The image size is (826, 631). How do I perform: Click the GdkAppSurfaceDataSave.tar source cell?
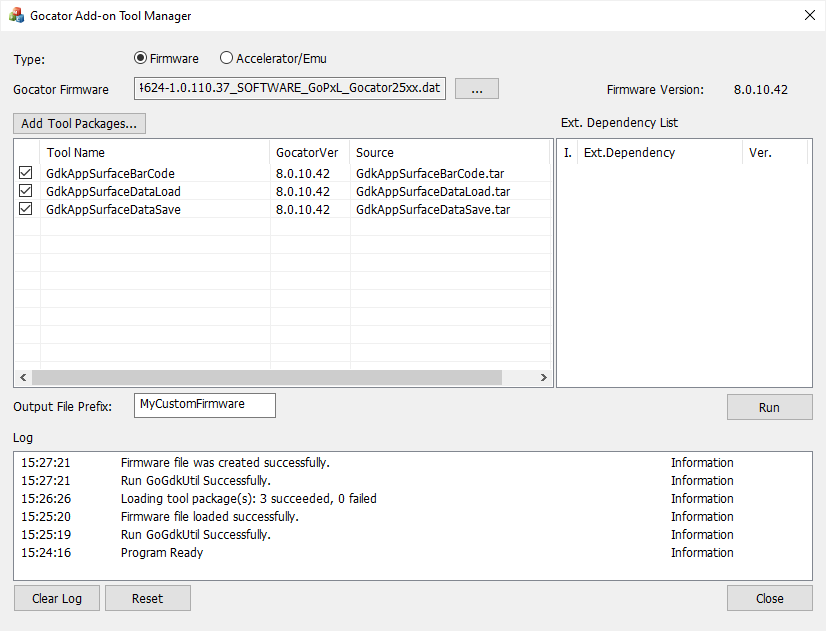coord(433,209)
